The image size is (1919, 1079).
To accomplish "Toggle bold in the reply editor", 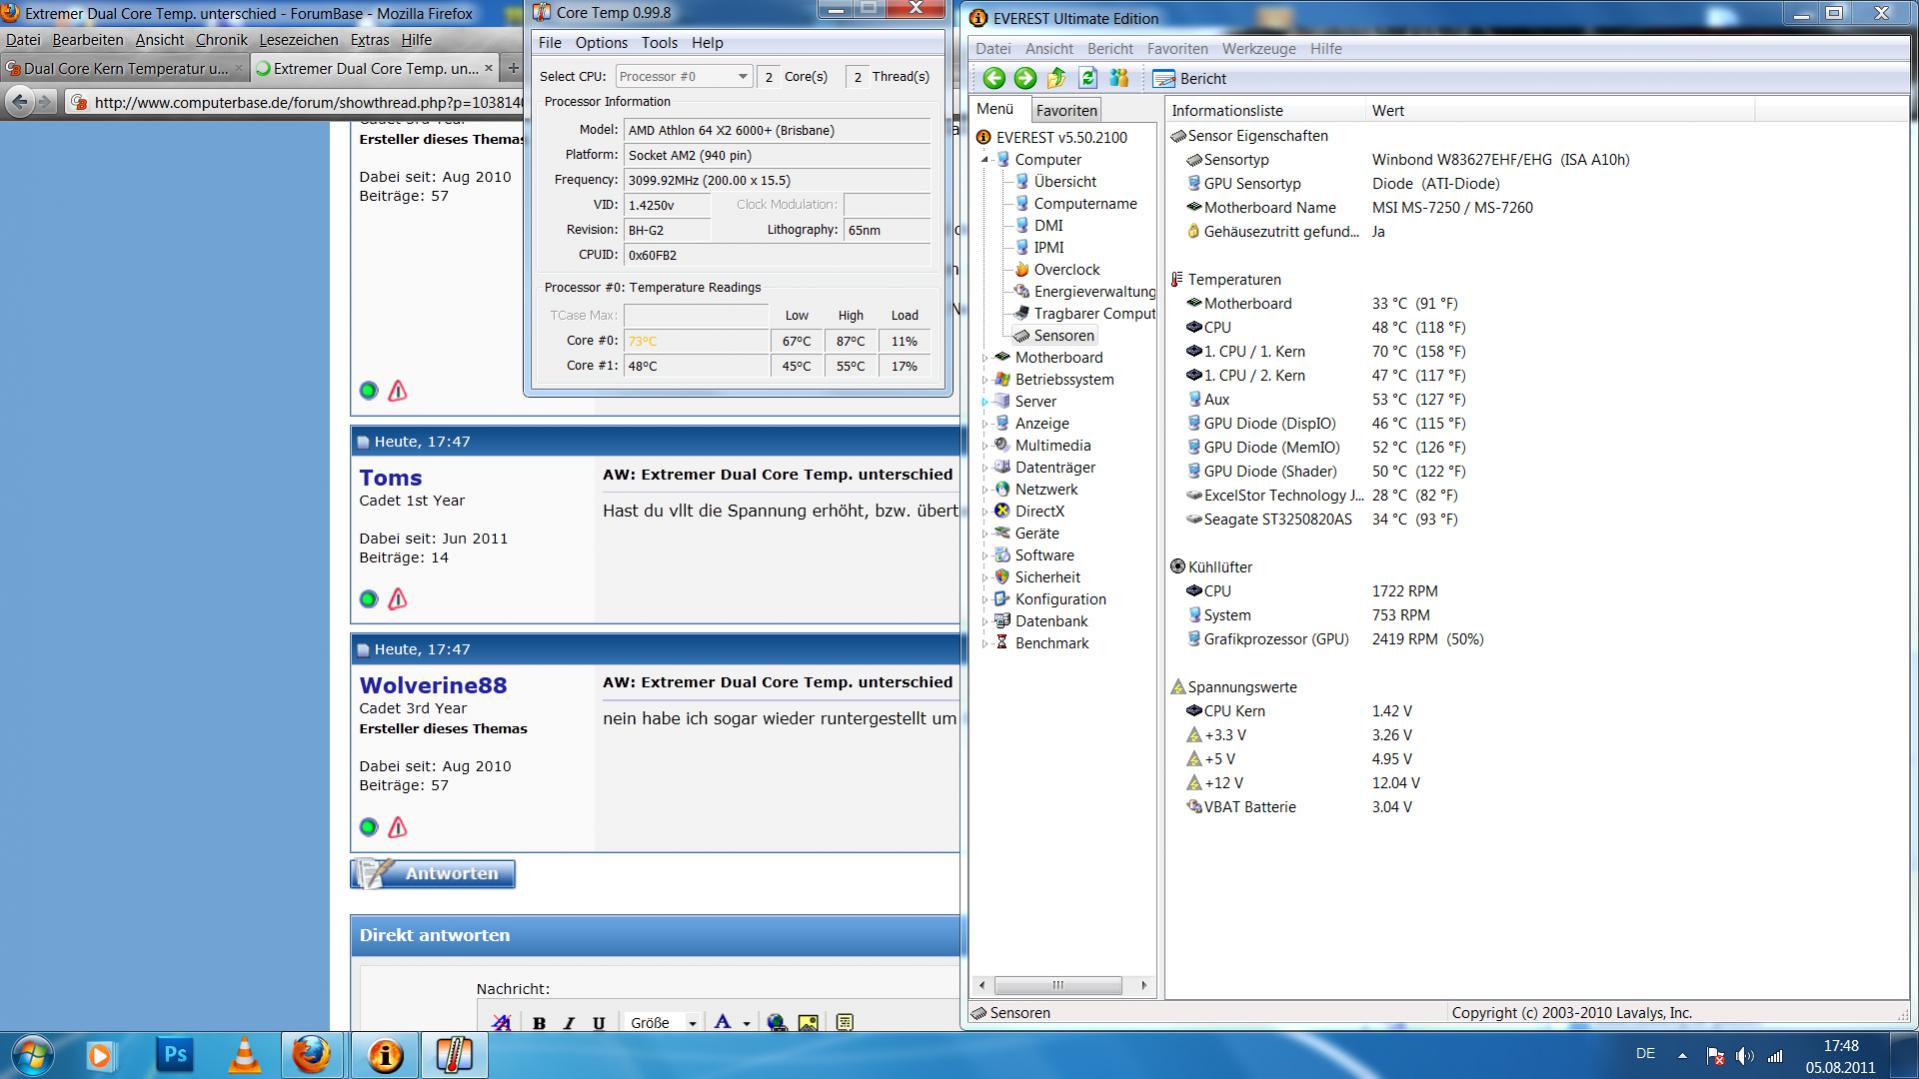I will coord(539,1023).
